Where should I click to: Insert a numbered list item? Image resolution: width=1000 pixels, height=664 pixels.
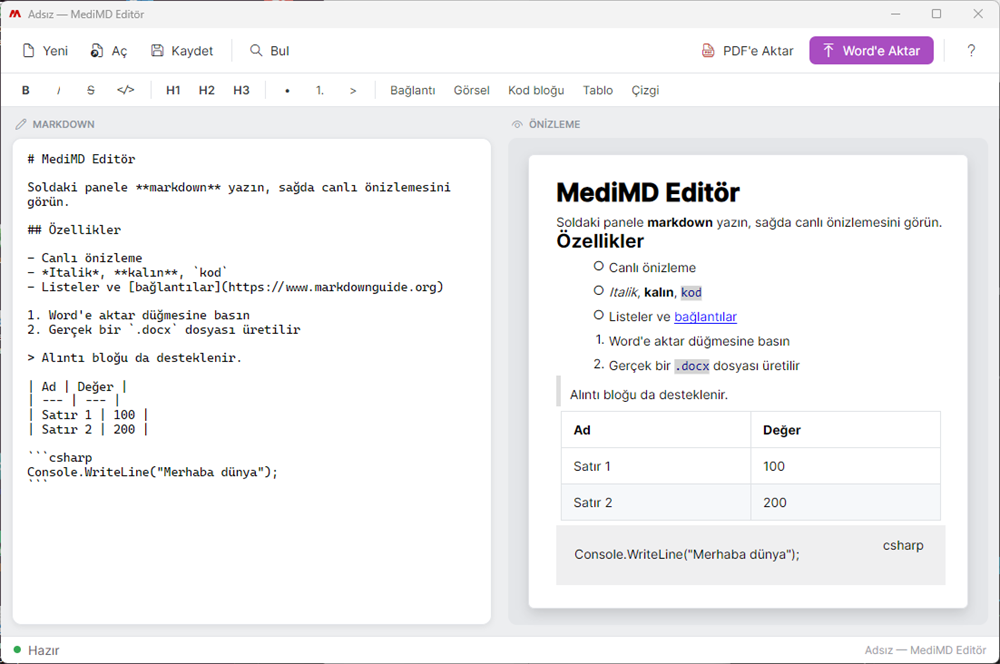[320, 91]
